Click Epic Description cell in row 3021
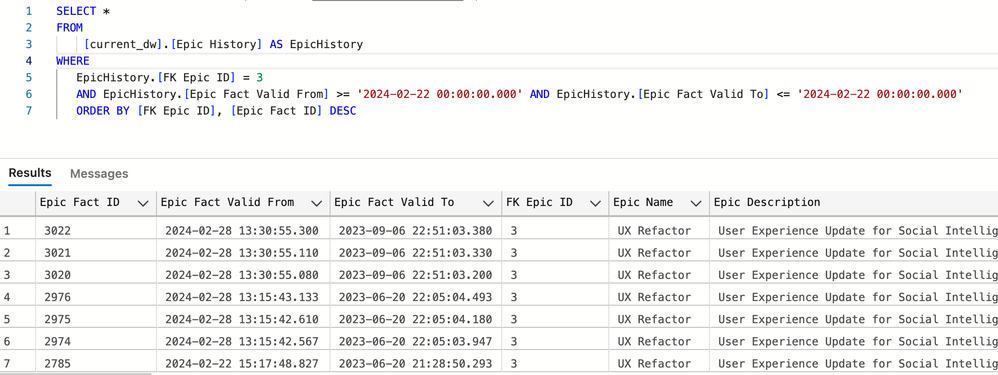Image resolution: width=998 pixels, height=375 pixels. [854, 253]
